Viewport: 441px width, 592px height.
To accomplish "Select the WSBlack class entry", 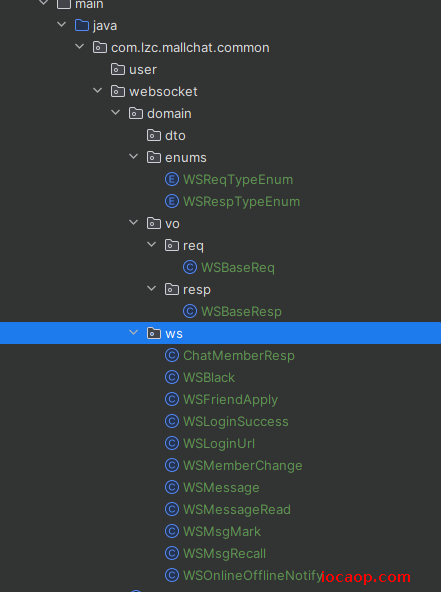I will click(209, 378).
